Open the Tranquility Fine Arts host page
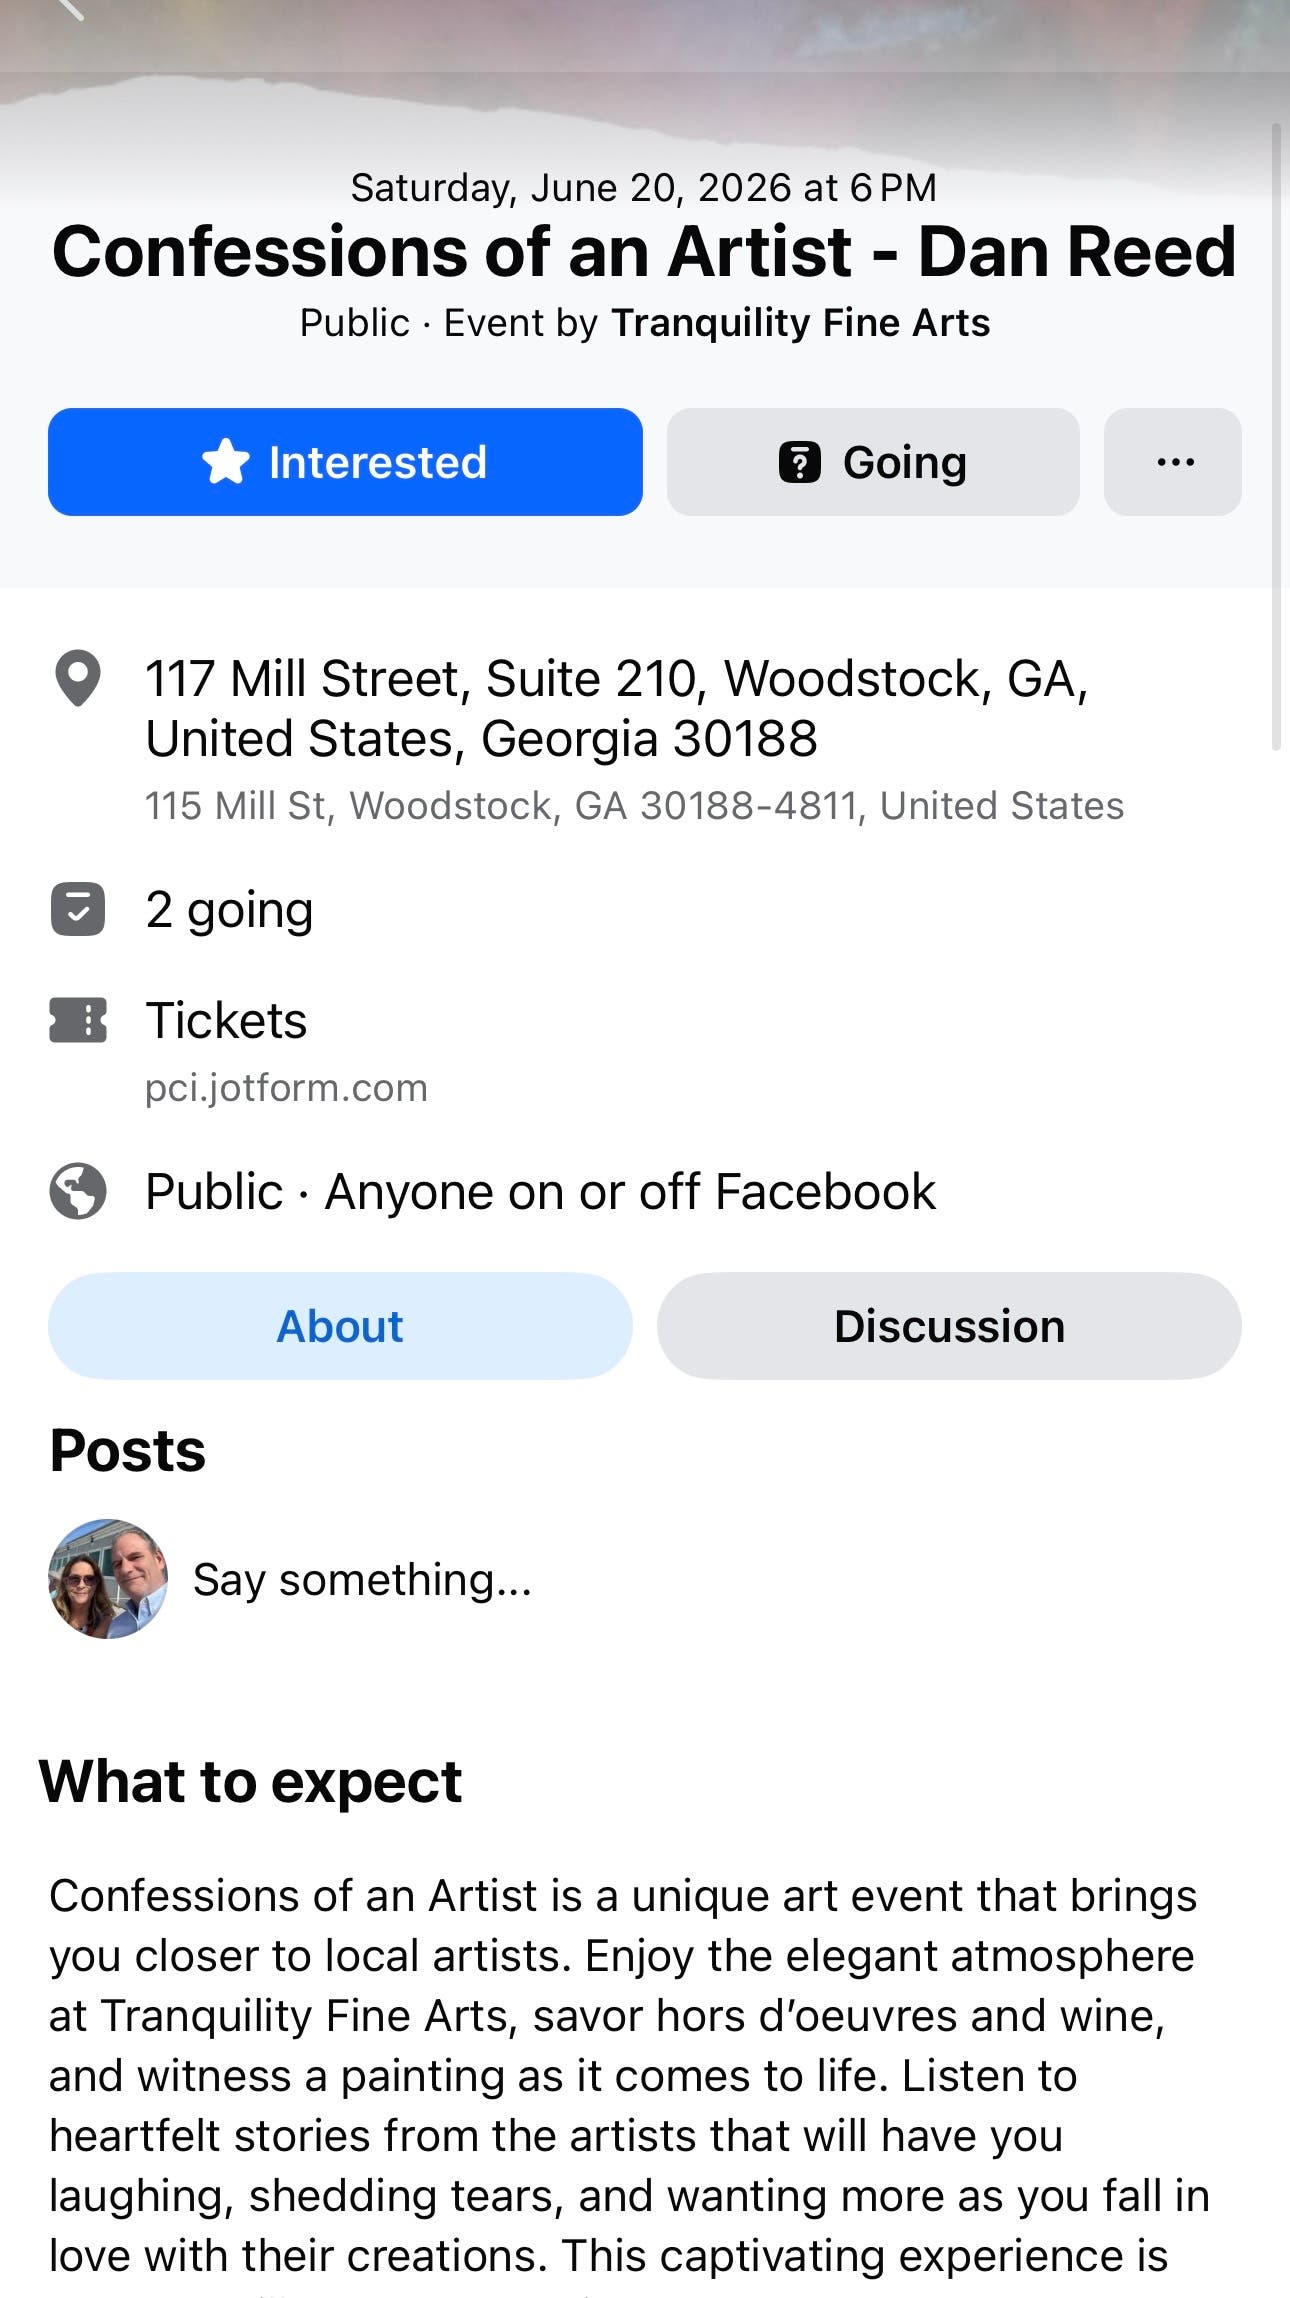Screen dimensions: 1290x2298 tap(800, 323)
